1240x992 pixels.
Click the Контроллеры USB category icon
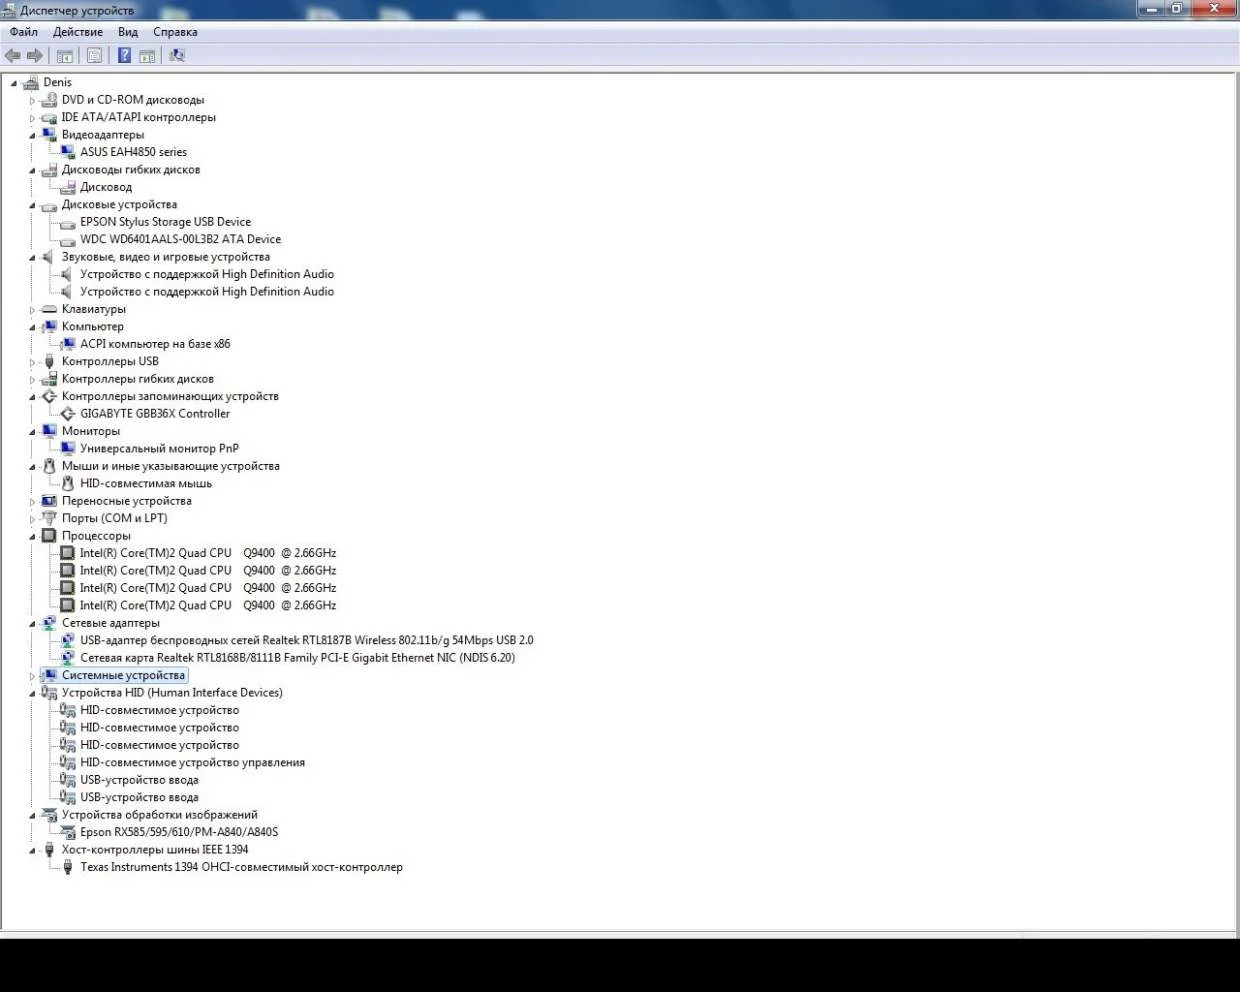coord(49,361)
